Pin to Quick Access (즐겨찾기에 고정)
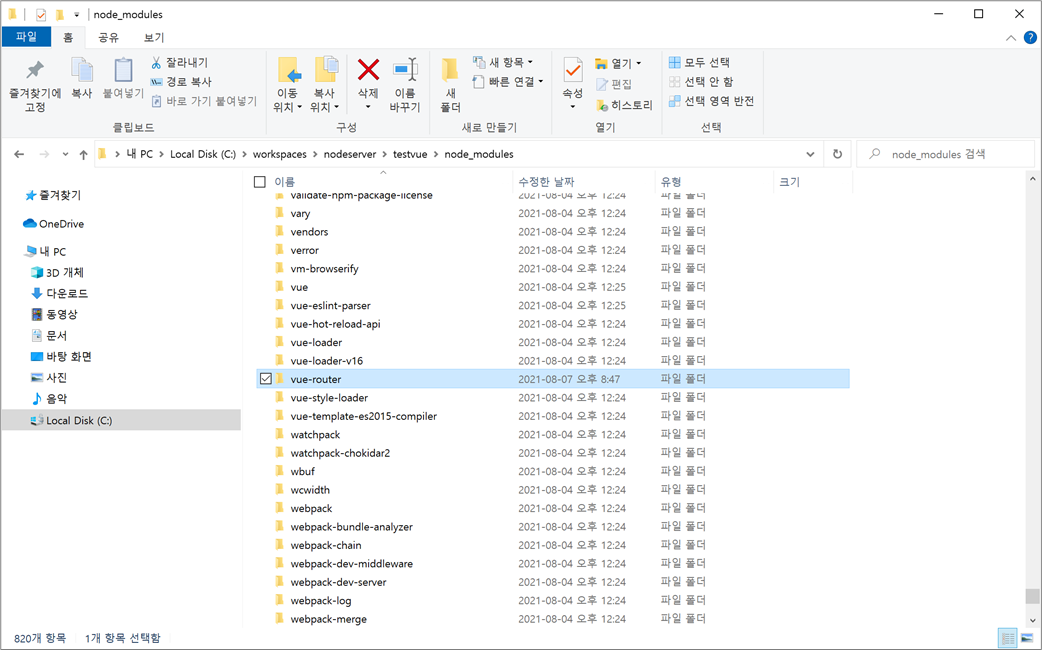The image size is (1042, 650). (35, 86)
